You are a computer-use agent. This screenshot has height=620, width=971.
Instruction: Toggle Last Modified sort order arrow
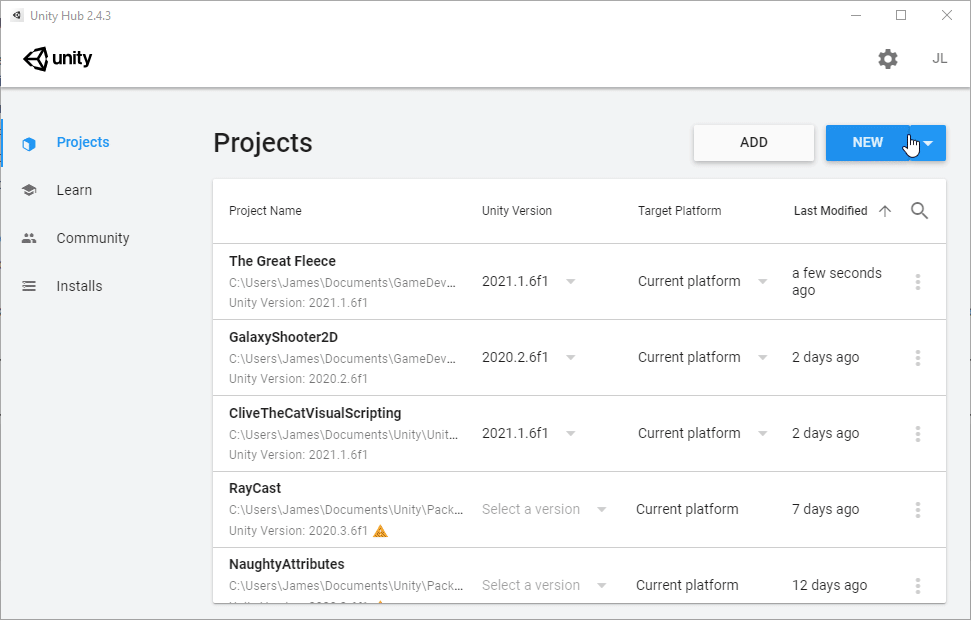[x=884, y=211]
